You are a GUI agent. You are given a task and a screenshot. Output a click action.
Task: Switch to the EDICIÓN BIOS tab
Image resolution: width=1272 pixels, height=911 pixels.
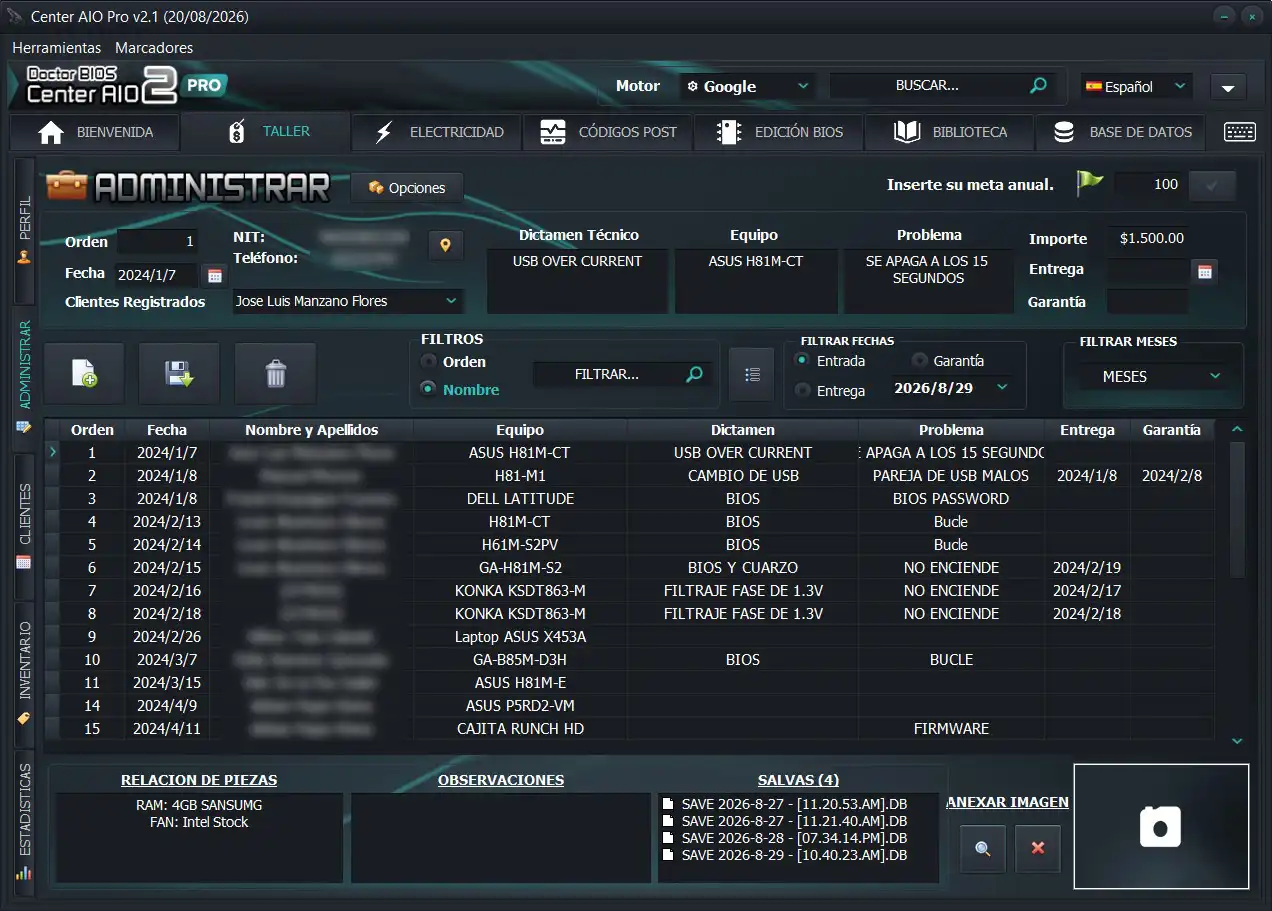point(779,132)
